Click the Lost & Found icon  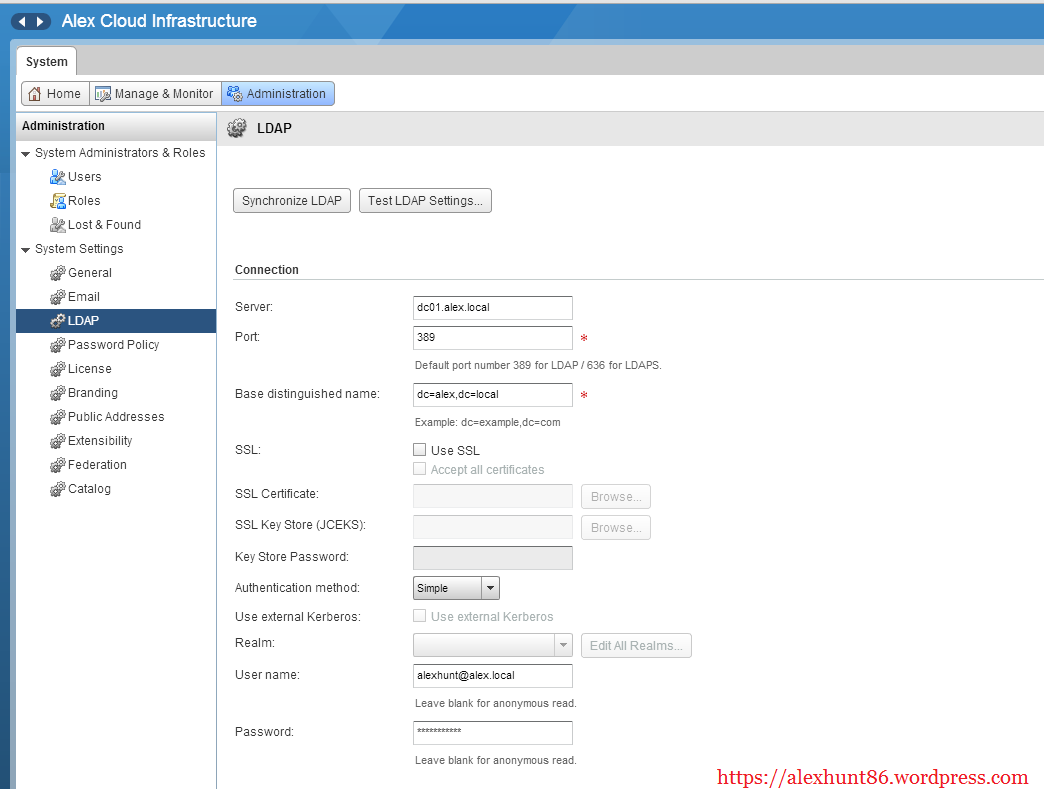[58, 225]
